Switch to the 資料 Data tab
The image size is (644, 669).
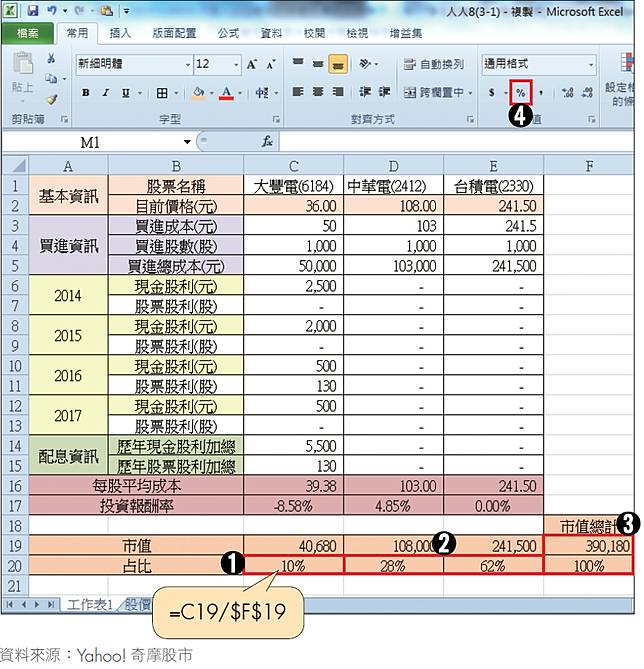pyautogui.click(x=271, y=33)
